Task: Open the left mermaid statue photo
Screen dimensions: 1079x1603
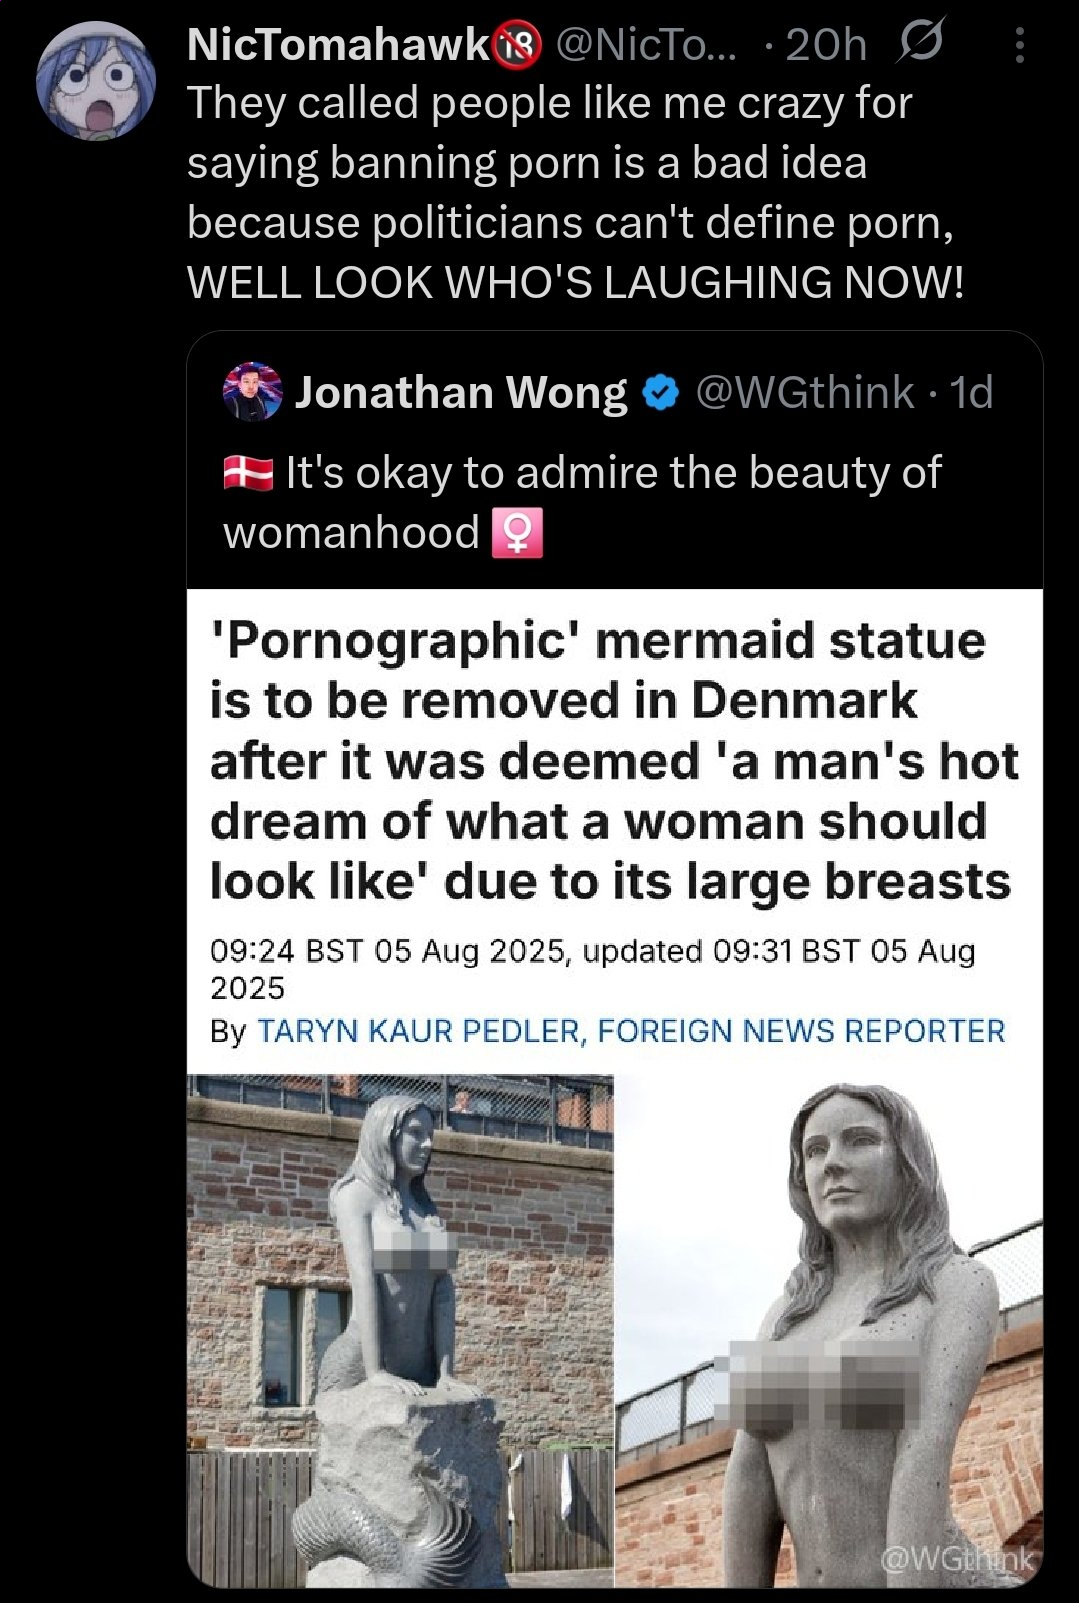Action: 400,1330
